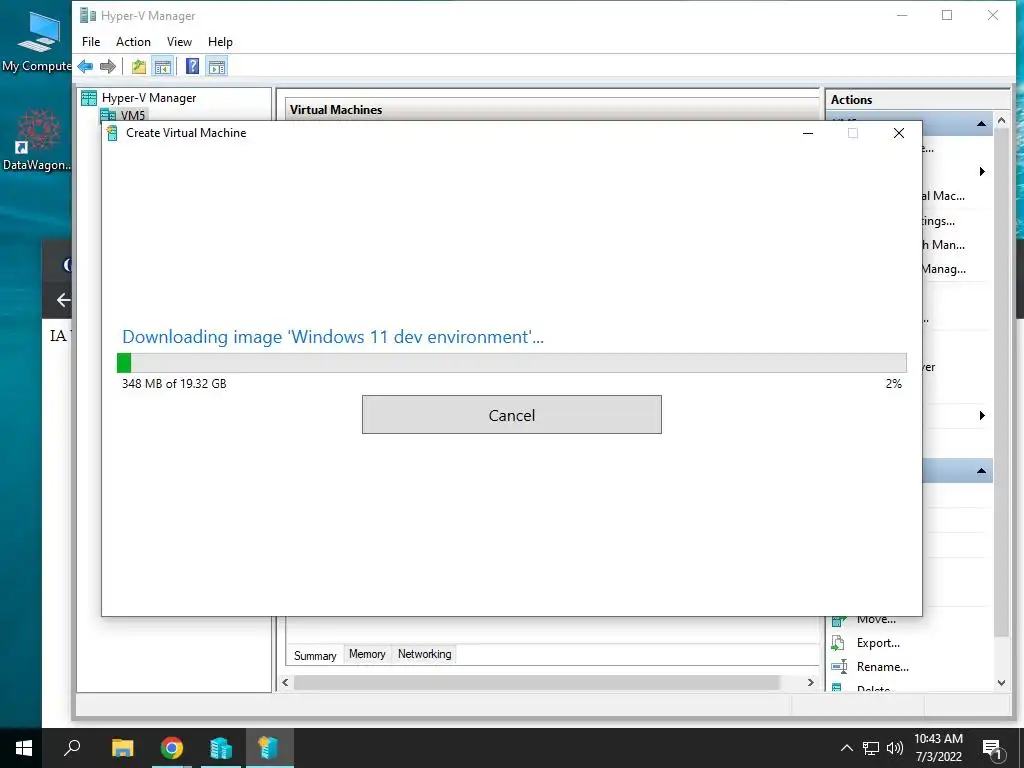Click the 2% progress percentage text
The width and height of the screenshot is (1024, 768).
point(893,383)
